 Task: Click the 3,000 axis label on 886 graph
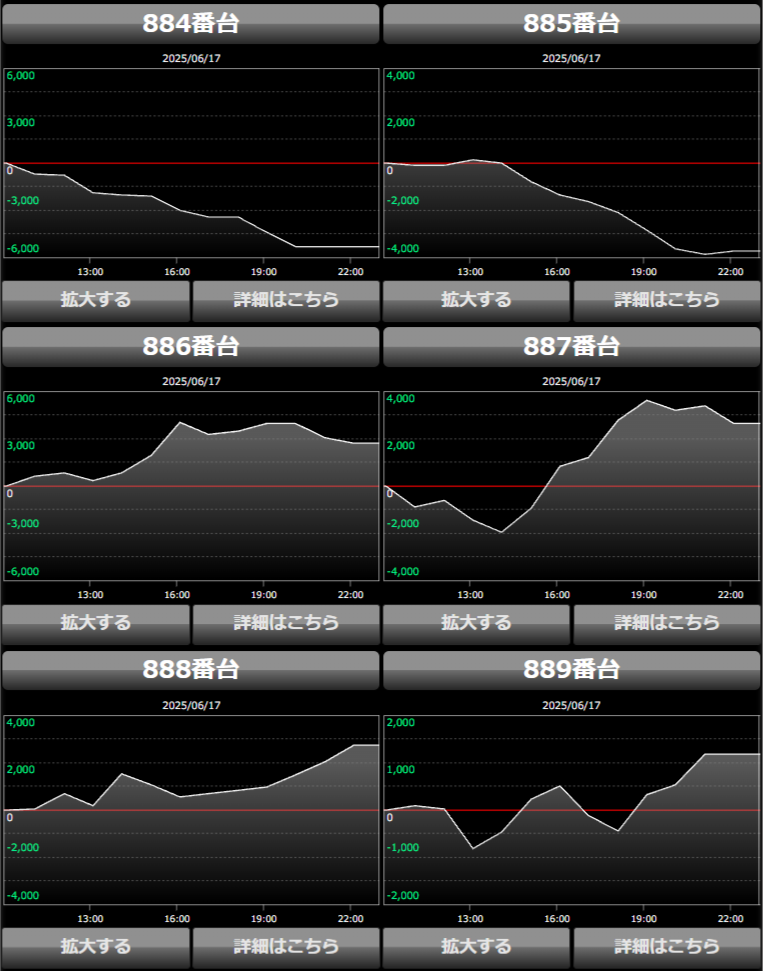pos(21,445)
